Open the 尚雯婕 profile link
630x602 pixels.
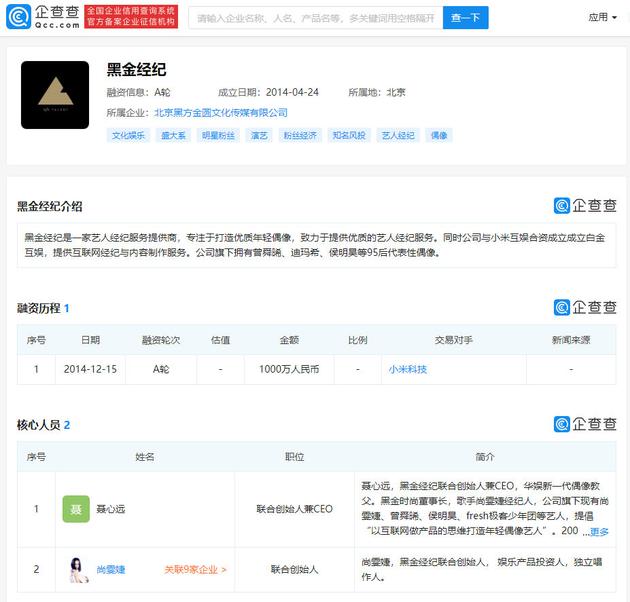coord(111,569)
